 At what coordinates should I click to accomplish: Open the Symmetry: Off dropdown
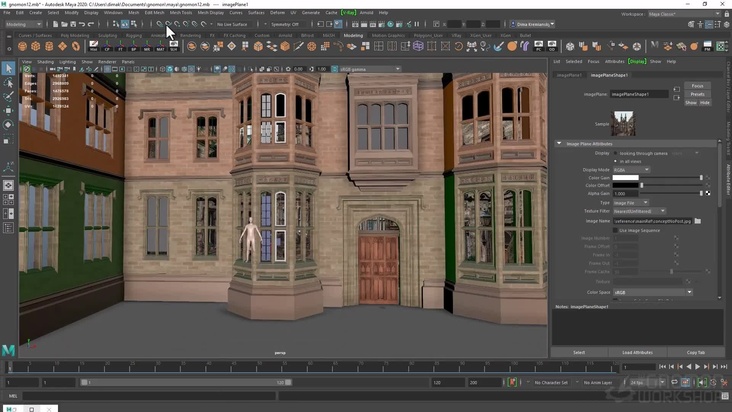tap(285, 24)
